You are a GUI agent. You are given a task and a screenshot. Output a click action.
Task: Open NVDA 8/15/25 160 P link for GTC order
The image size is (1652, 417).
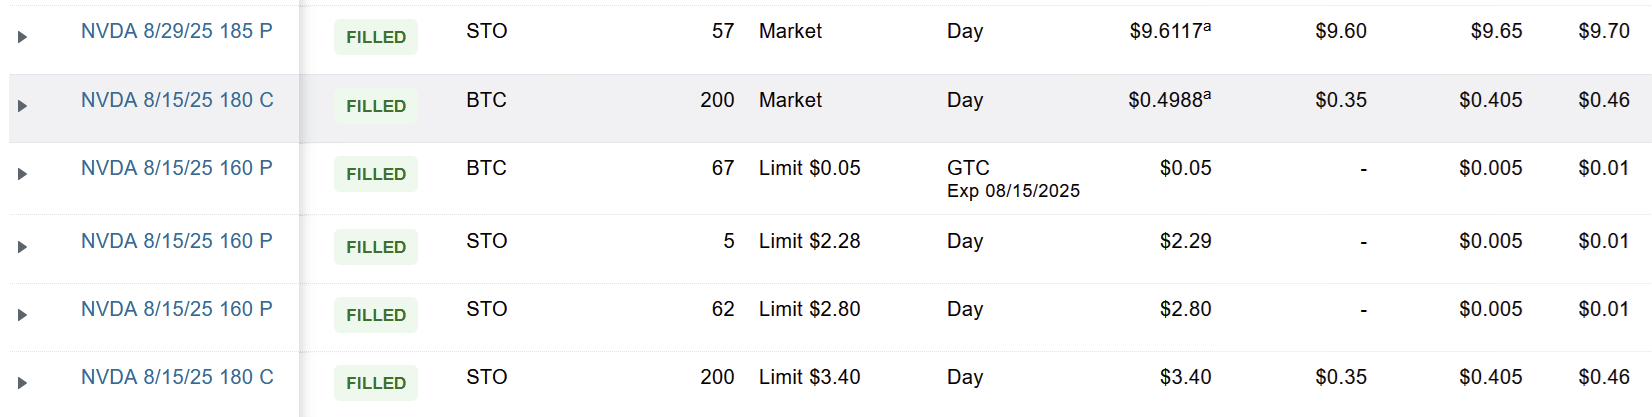pos(176,168)
